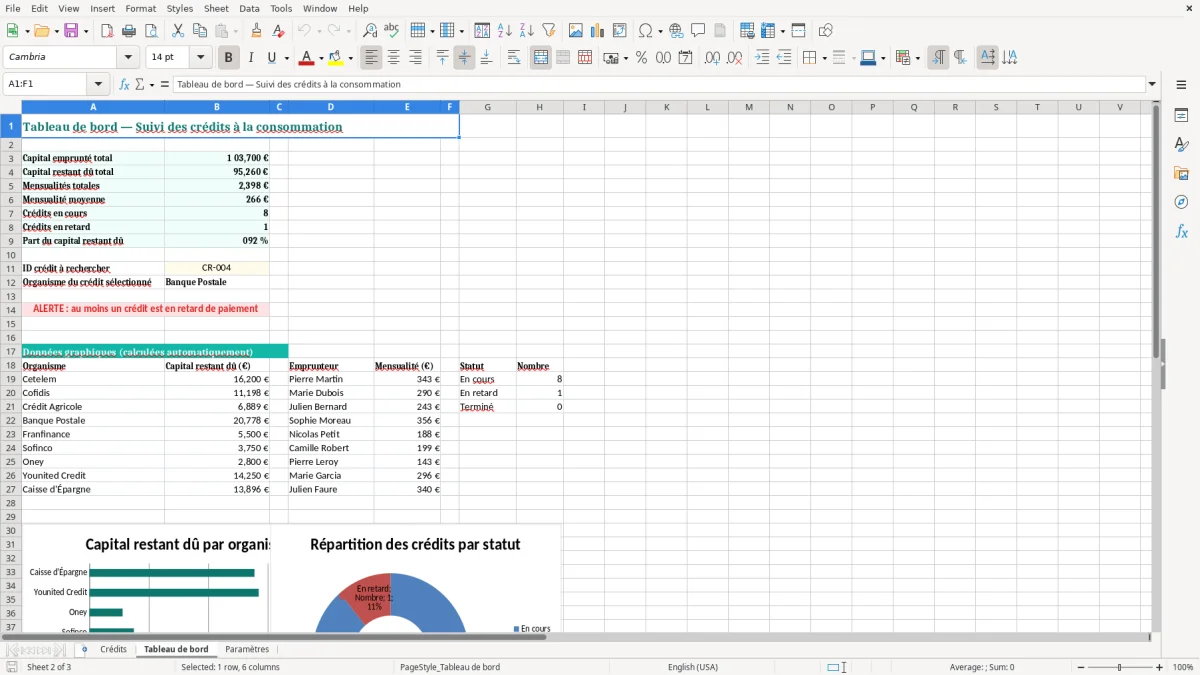
Task: Open the Font Size dropdown list
Action: (200, 58)
